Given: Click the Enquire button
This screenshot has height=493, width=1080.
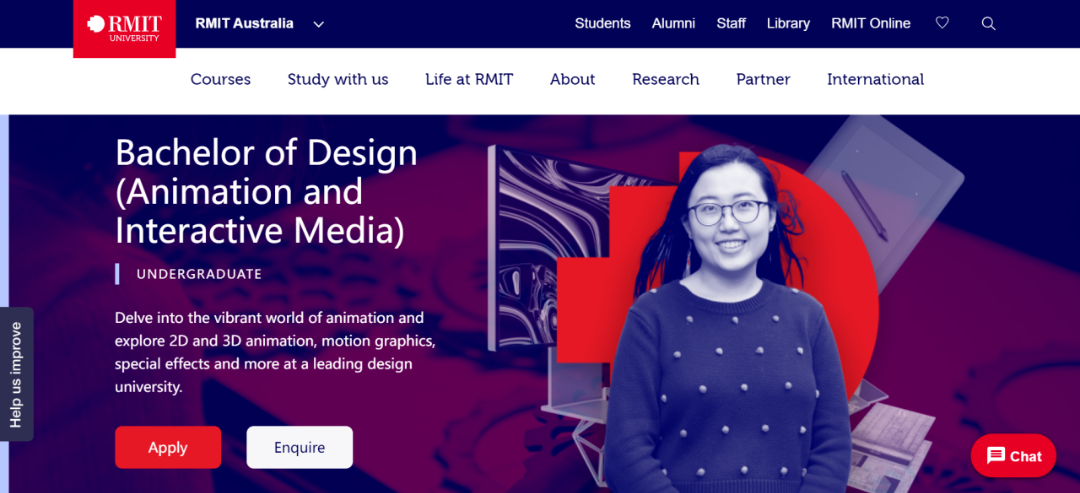Looking at the screenshot, I should [x=300, y=448].
